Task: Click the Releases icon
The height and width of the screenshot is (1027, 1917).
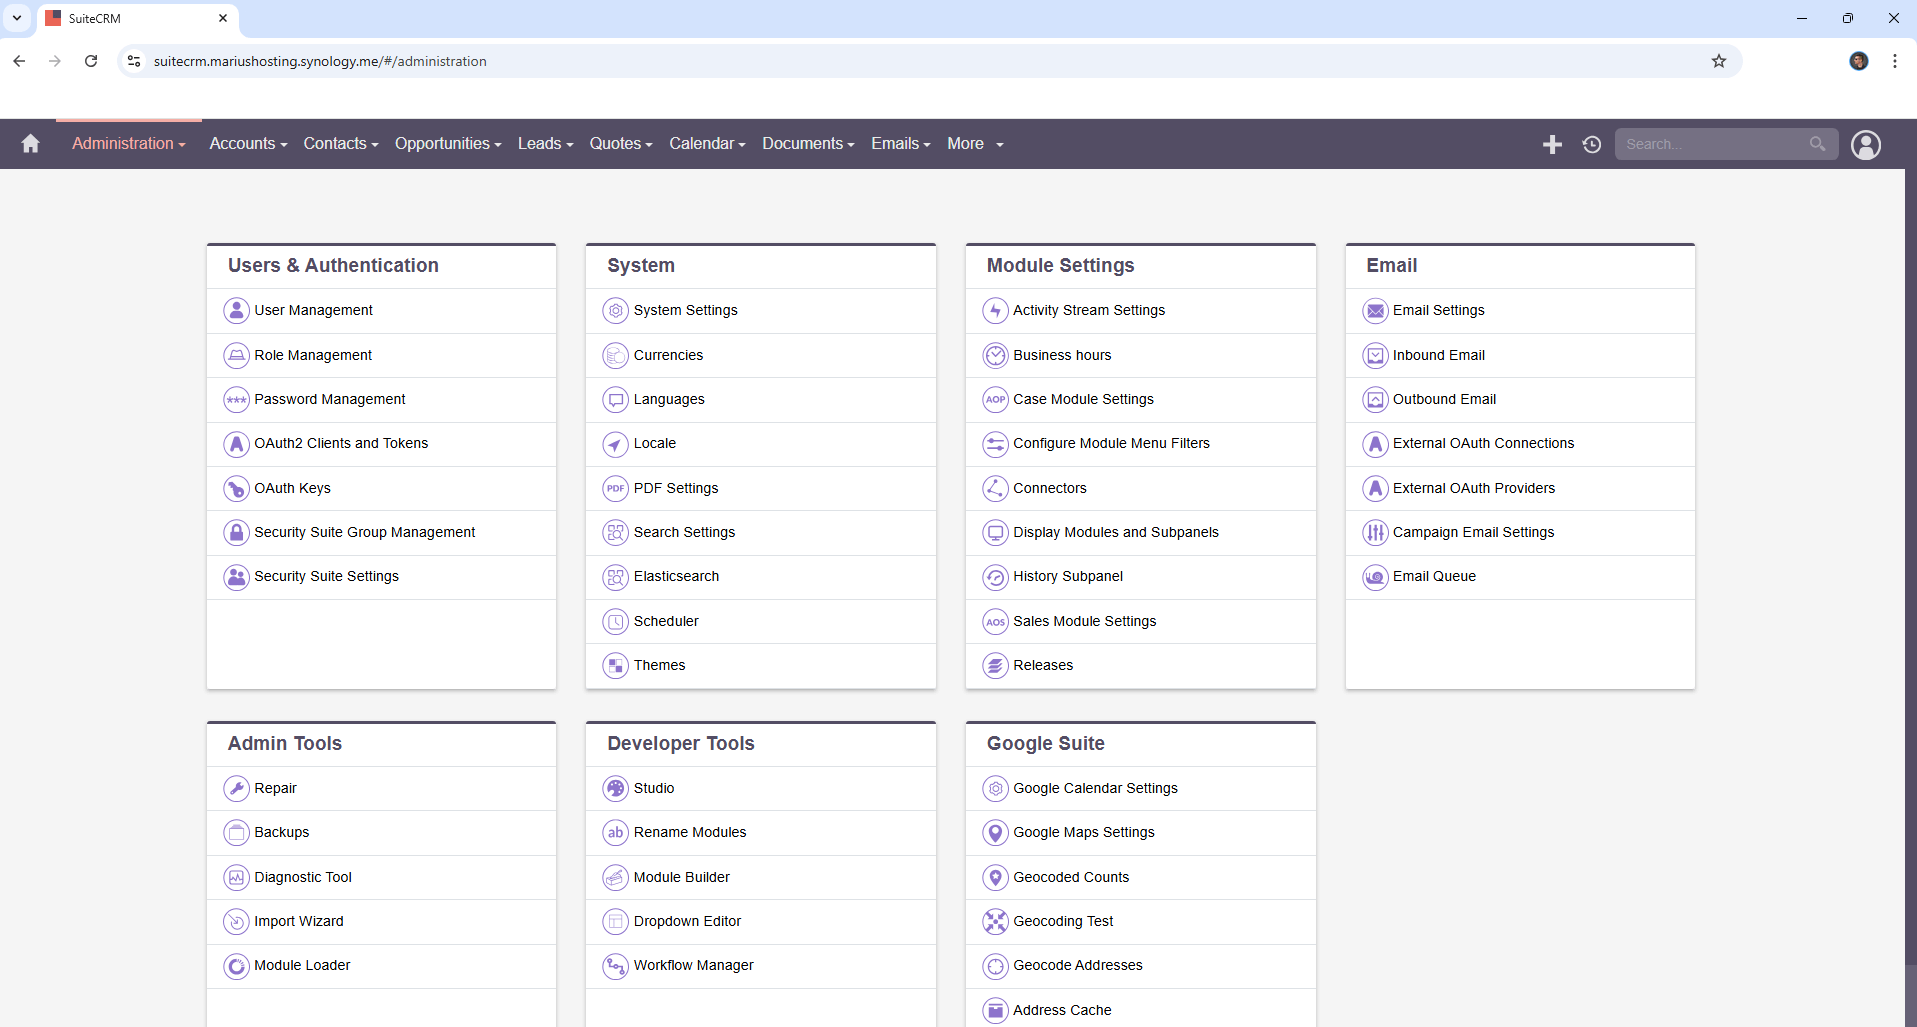Action: [x=995, y=666]
